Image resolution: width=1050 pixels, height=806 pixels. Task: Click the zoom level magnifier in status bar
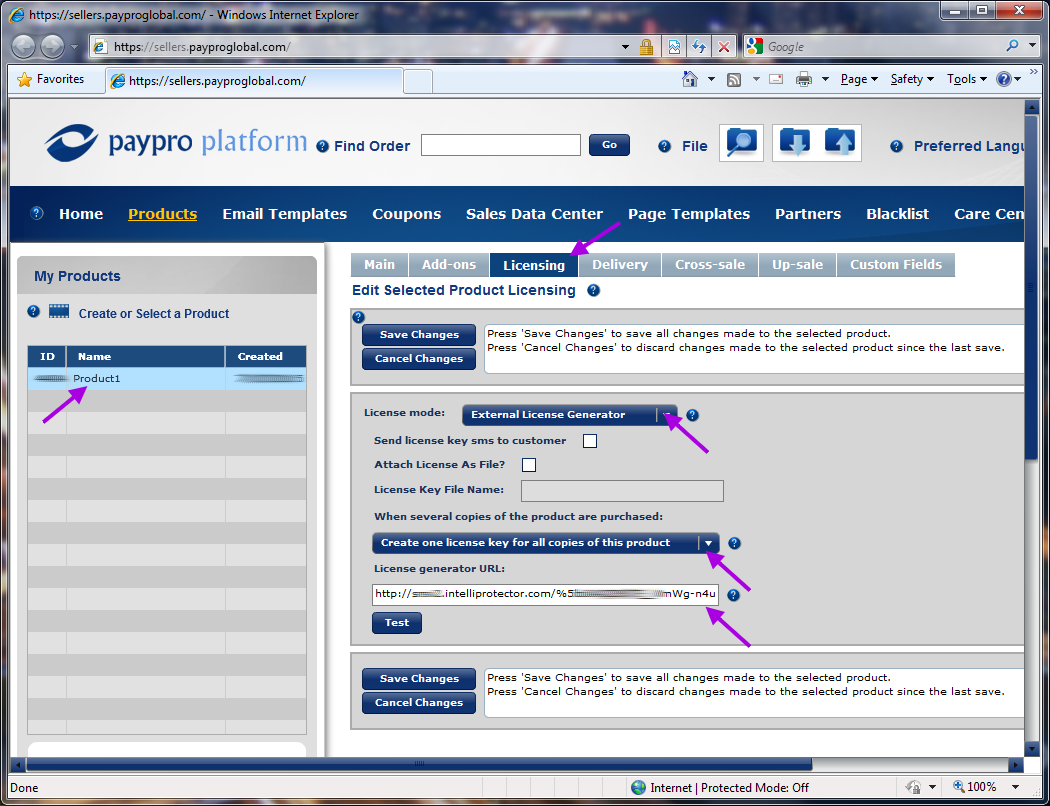(x=959, y=787)
